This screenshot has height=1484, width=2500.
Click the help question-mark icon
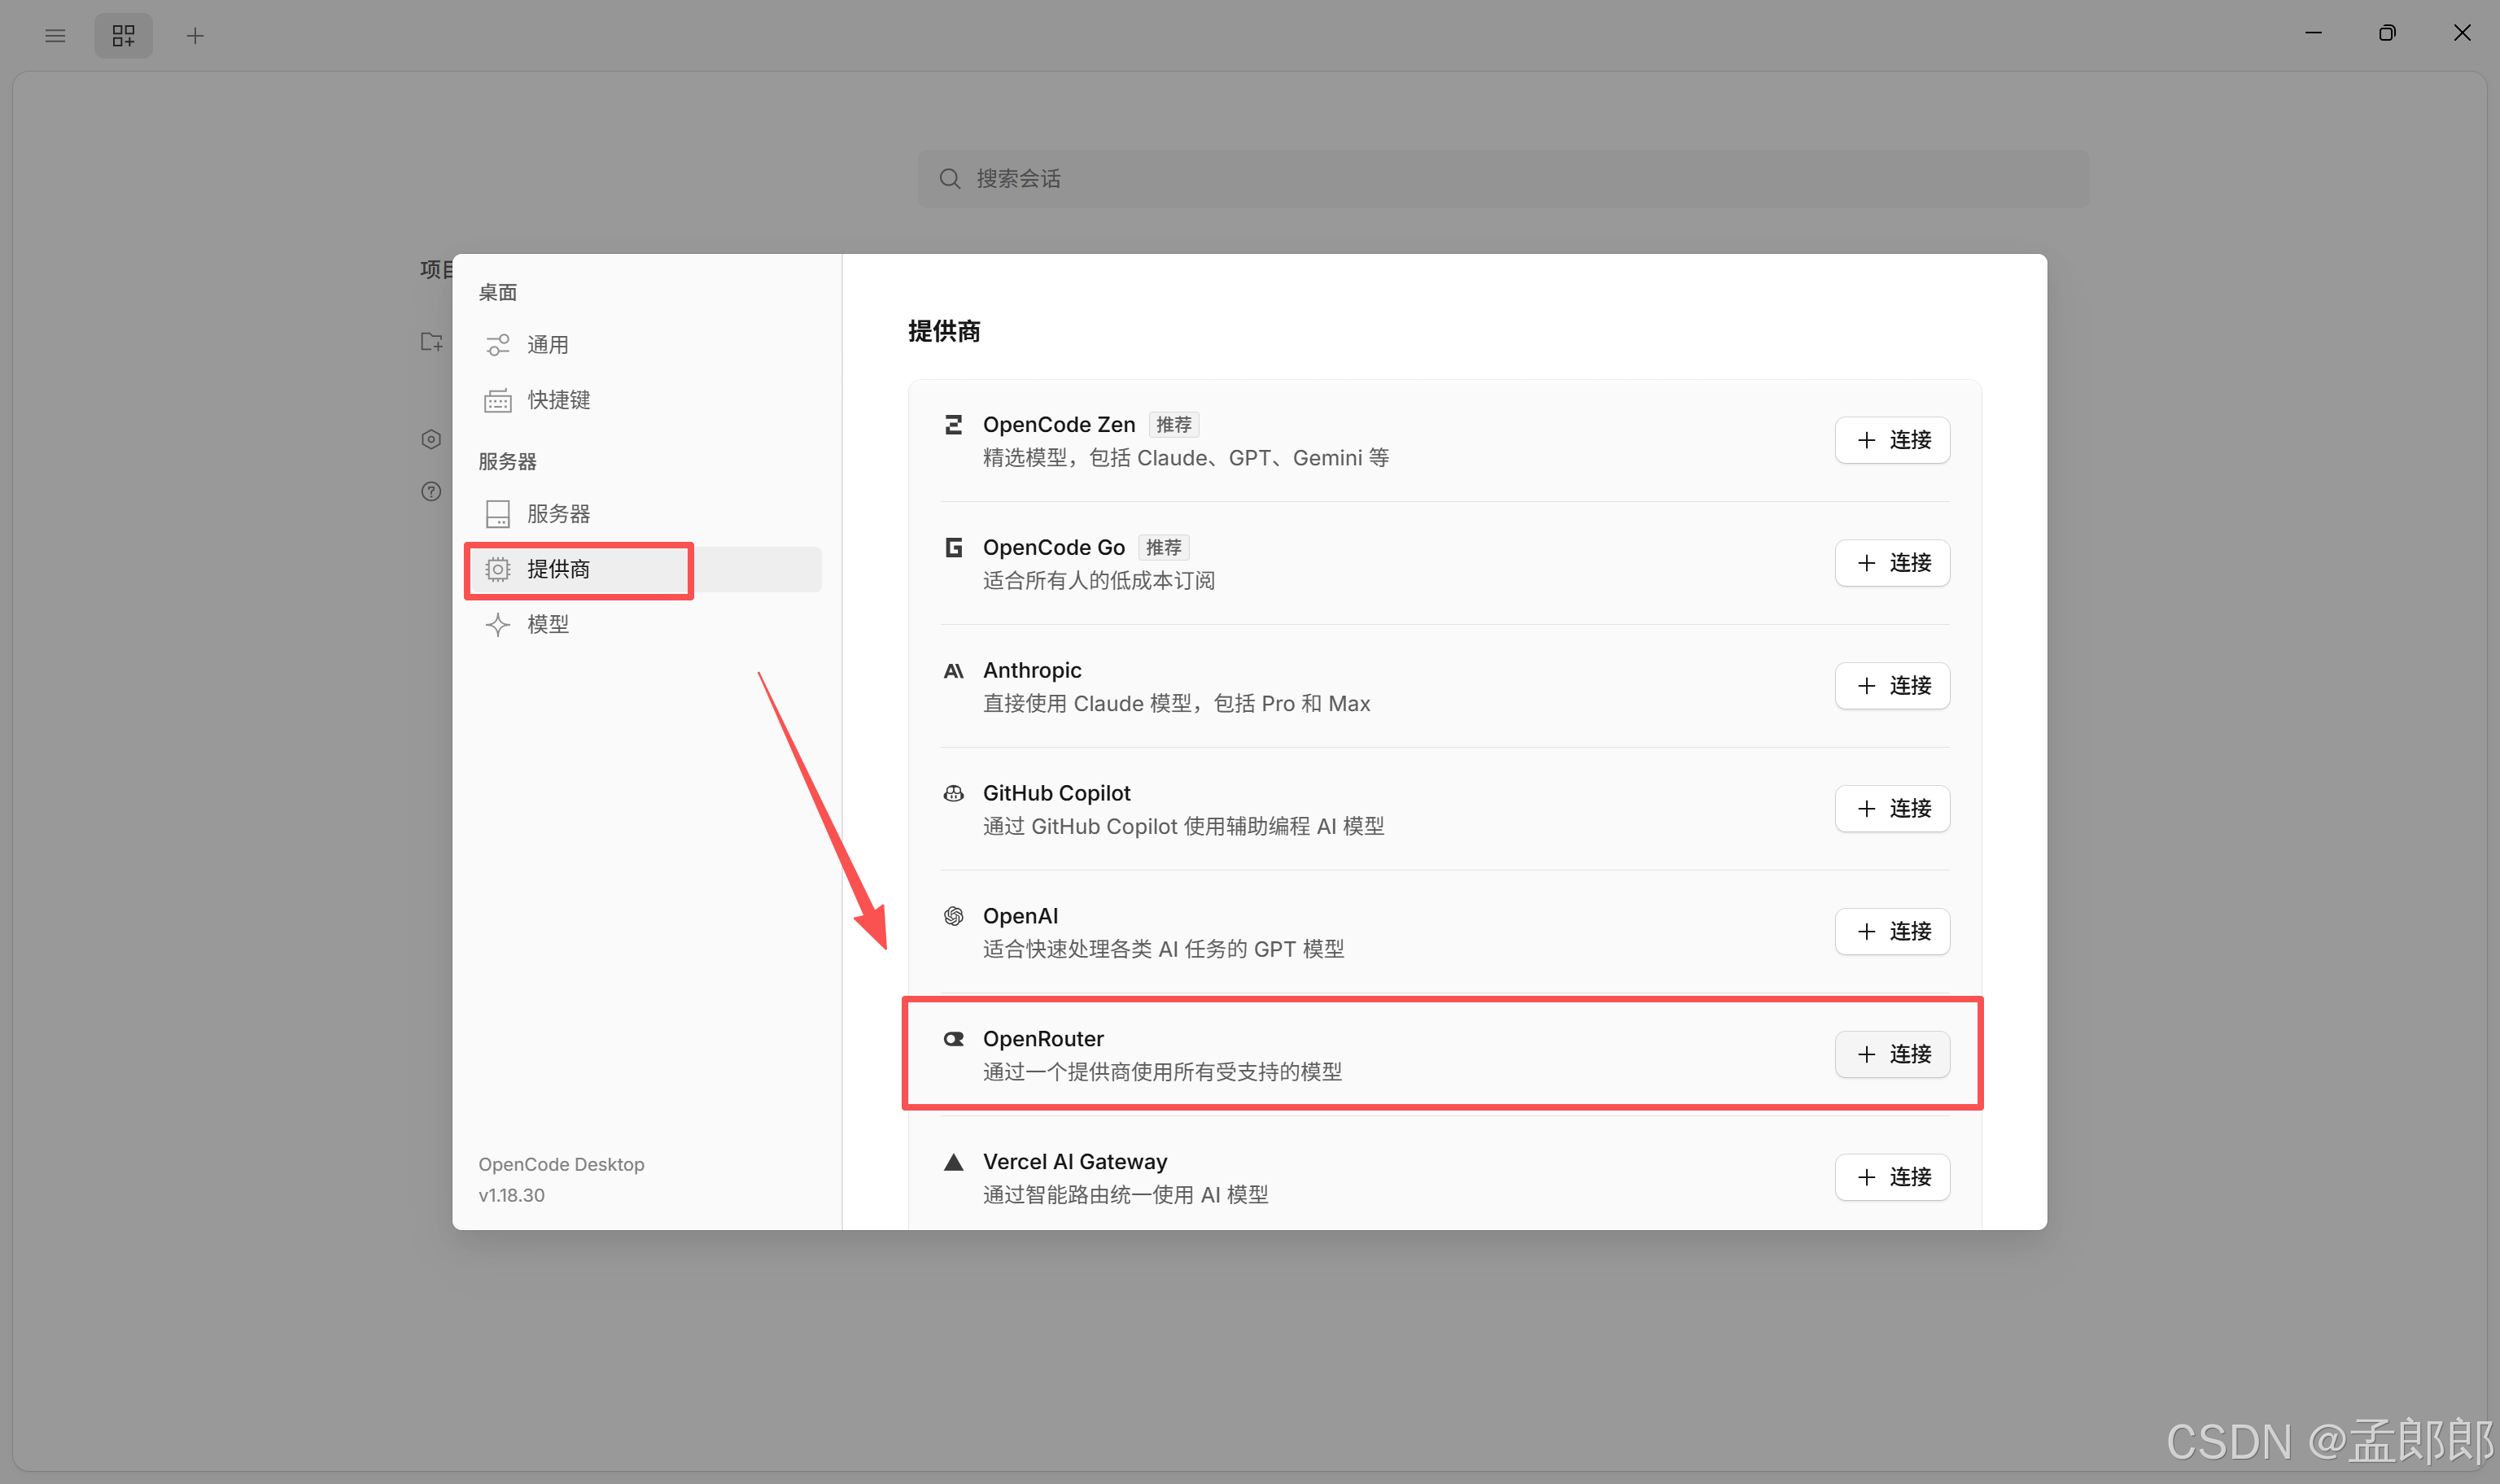[431, 491]
